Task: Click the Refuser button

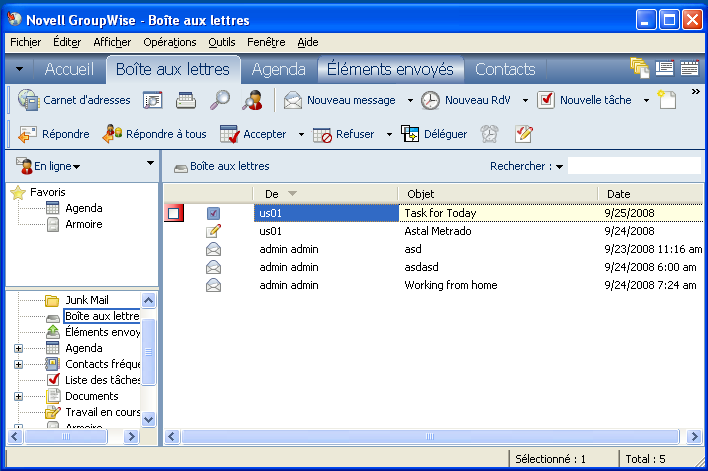Action: (x=344, y=134)
